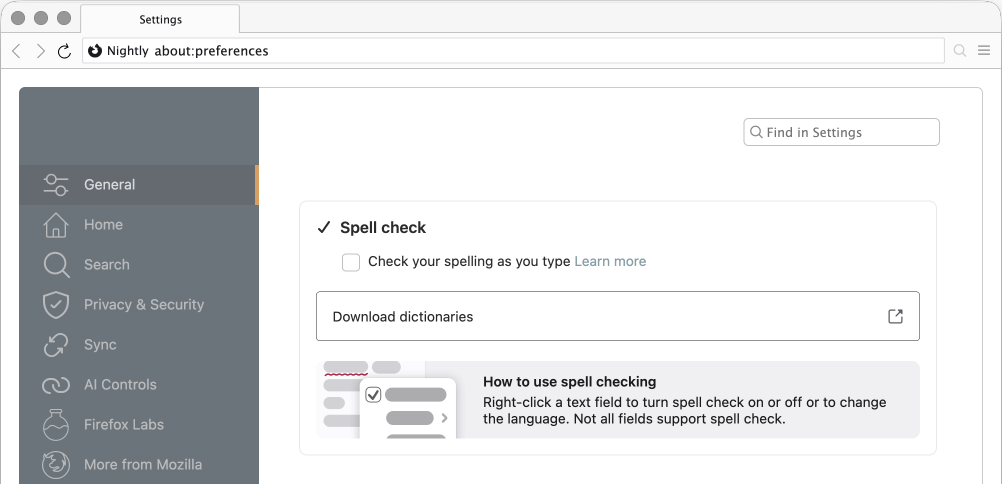Click the General sliders icon in sidebar
This screenshot has width=1002, height=484.
(x=55, y=185)
